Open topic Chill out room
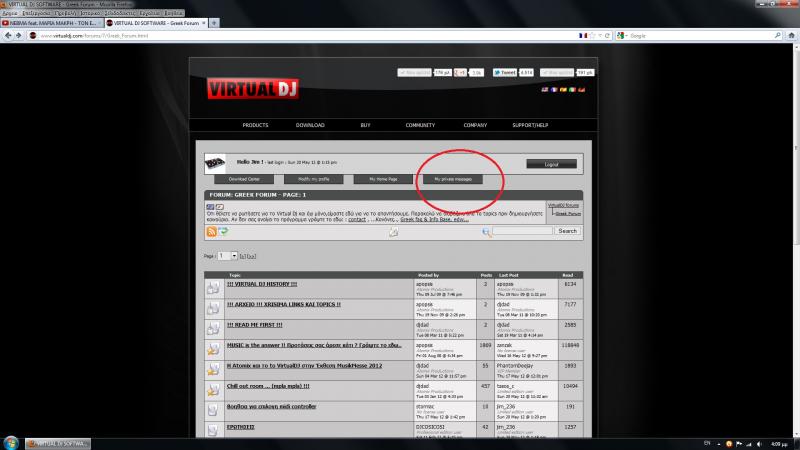The height and width of the screenshot is (450, 800). [x=268, y=386]
